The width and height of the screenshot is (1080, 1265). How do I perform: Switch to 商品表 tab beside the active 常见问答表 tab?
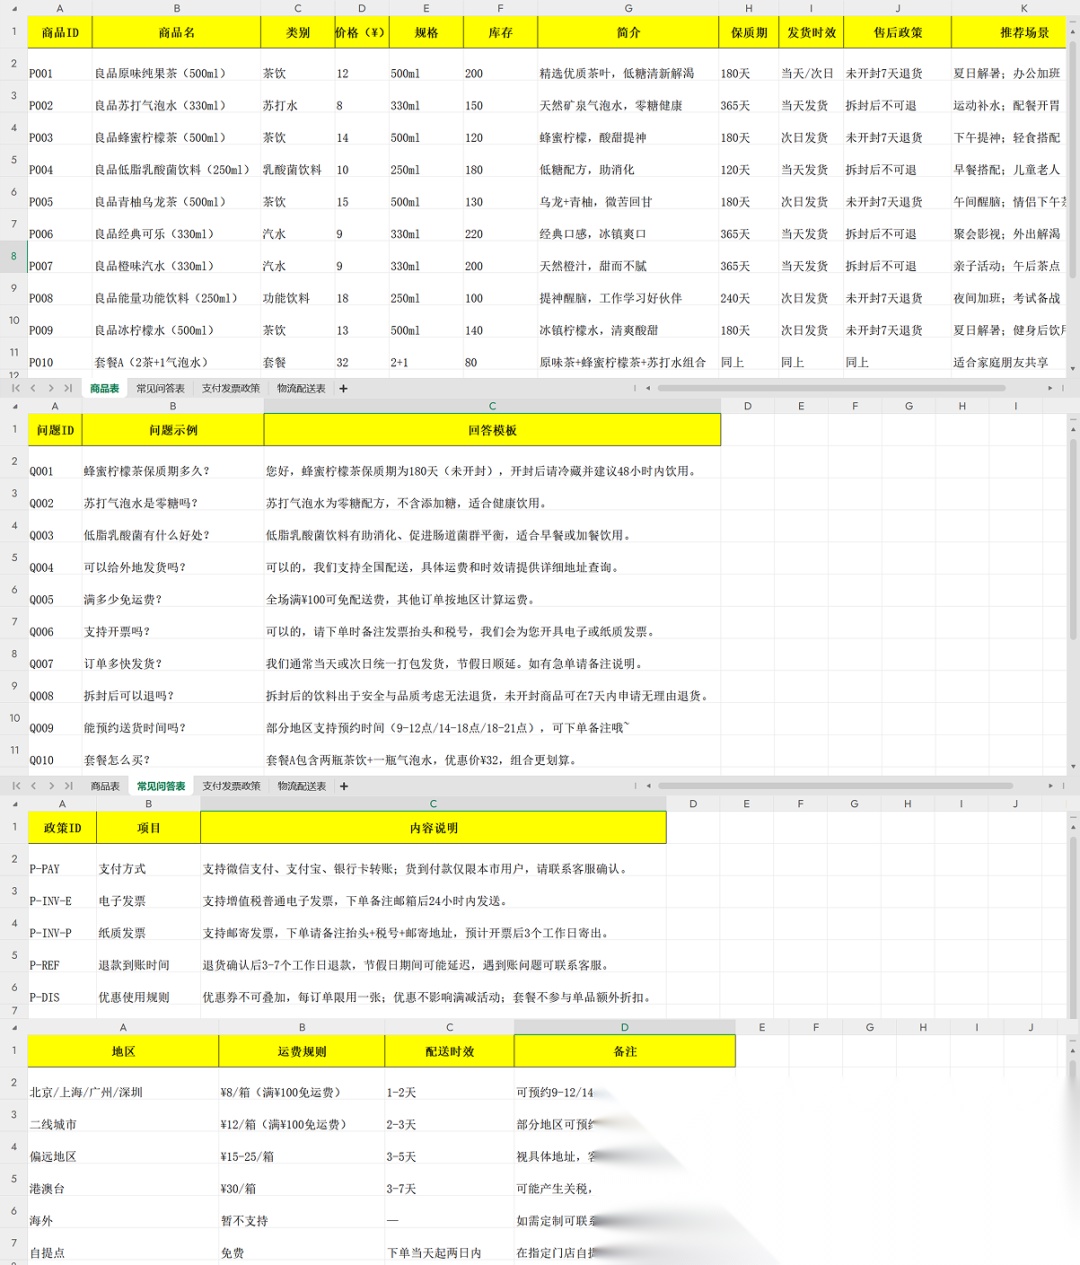[105, 786]
